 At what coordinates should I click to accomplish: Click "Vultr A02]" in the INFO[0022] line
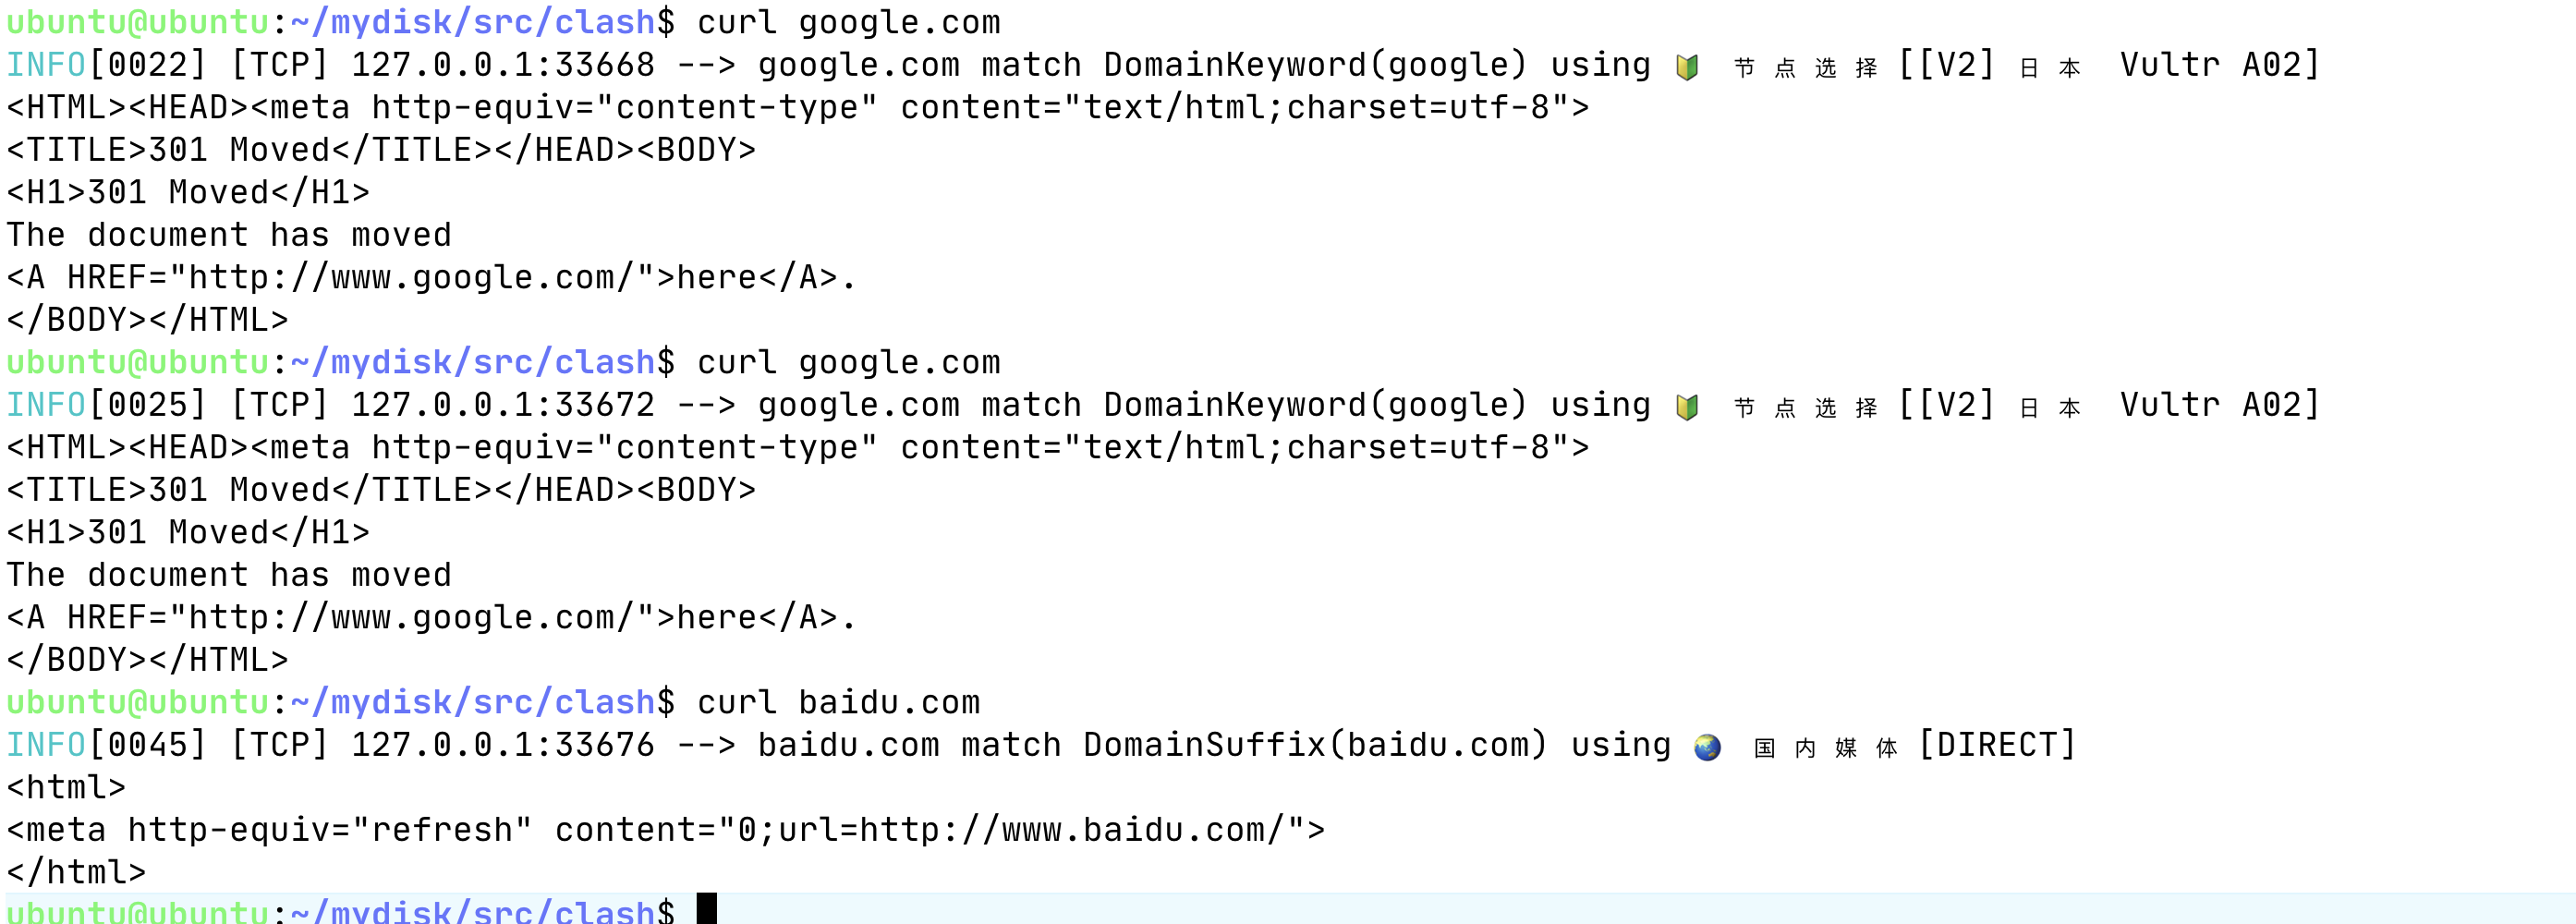2219,65
